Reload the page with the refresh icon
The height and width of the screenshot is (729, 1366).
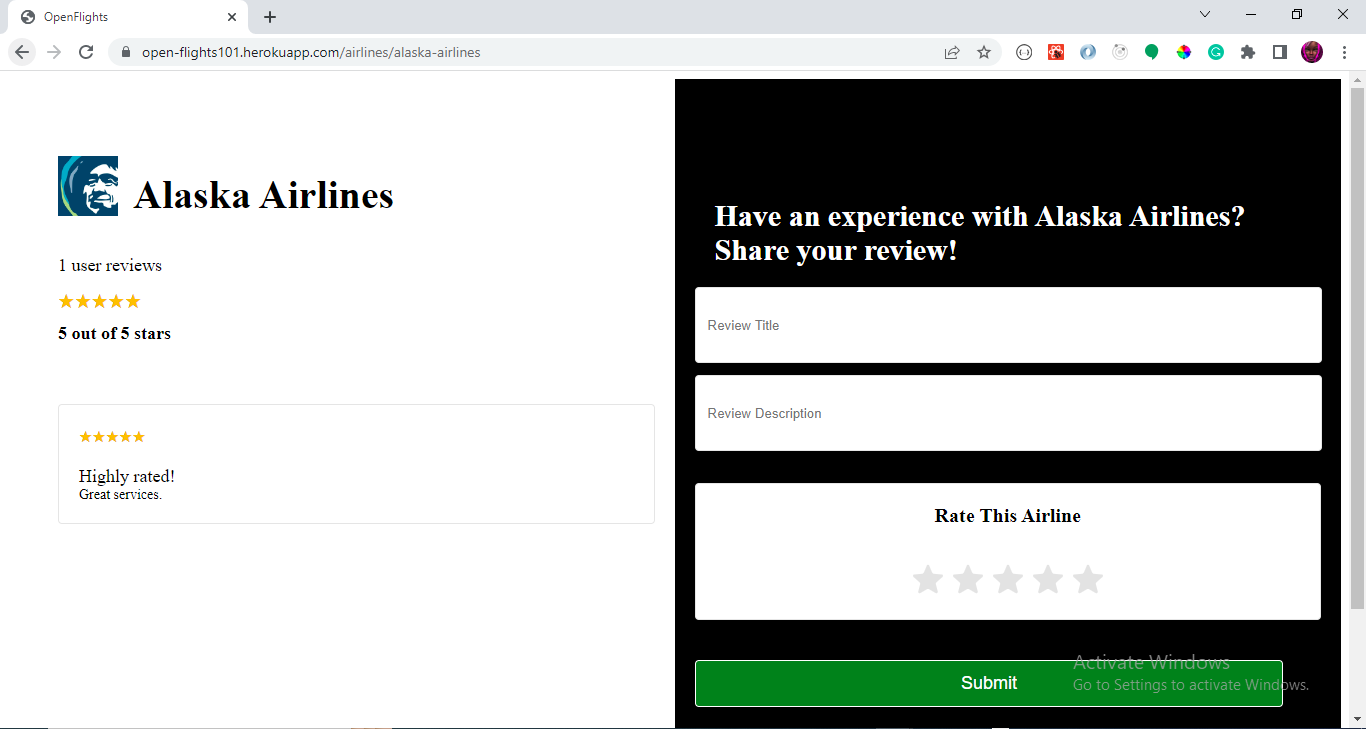point(86,52)
